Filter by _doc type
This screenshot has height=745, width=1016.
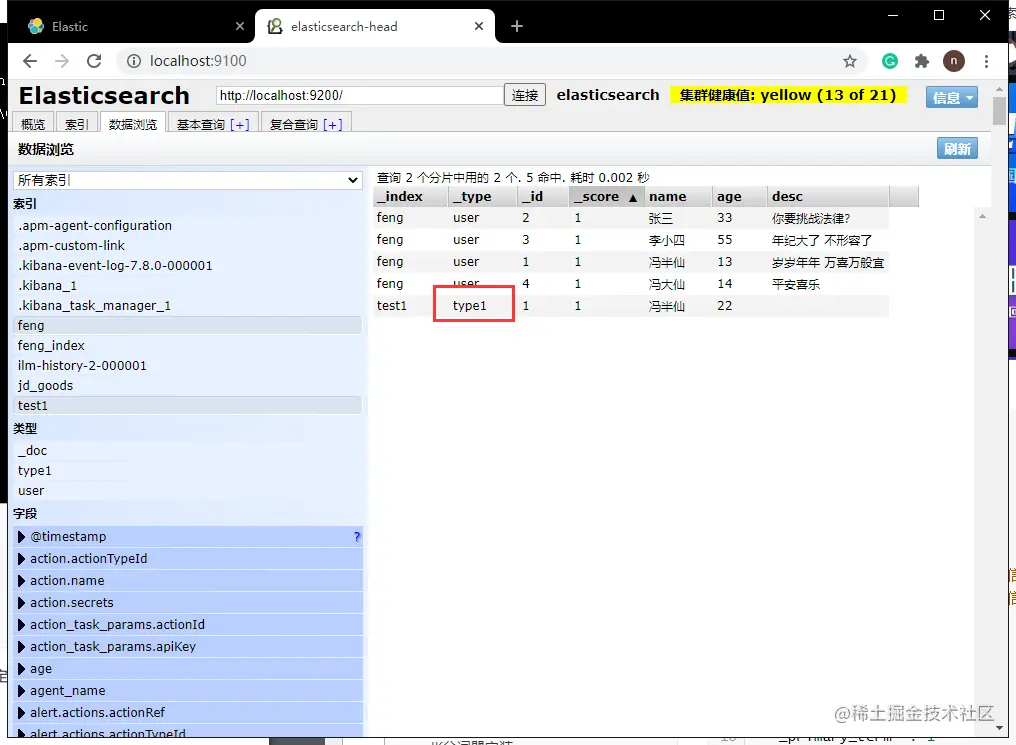pos(187,450)
